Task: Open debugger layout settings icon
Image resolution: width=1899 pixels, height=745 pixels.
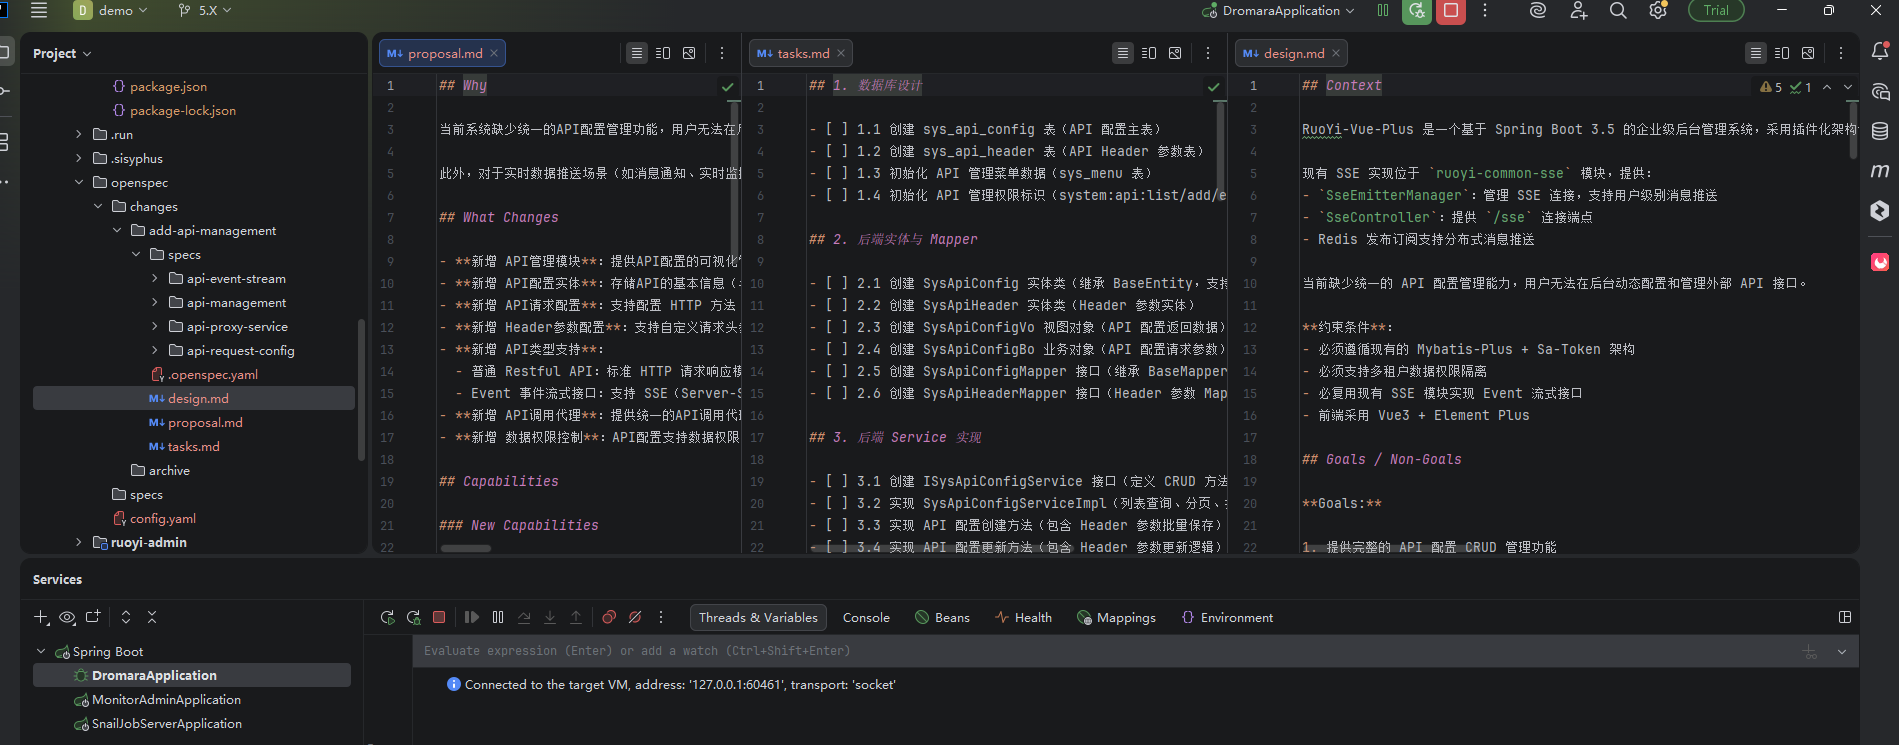Action: (x=1845, y=617)
